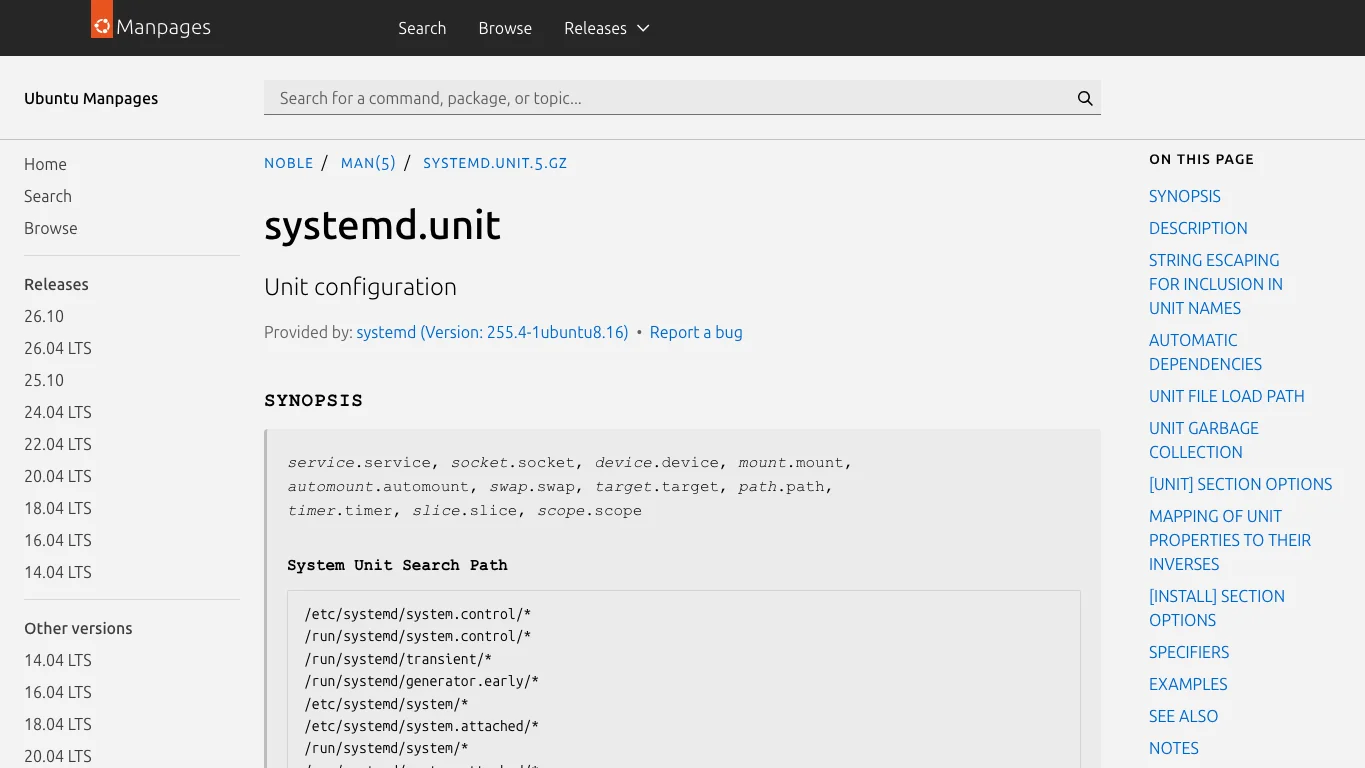The image size is (1365, 768).
Task: Click the SYSTEMD.UNIT.5.GZ breadcrumb link
Action: (x=495, y=163)
